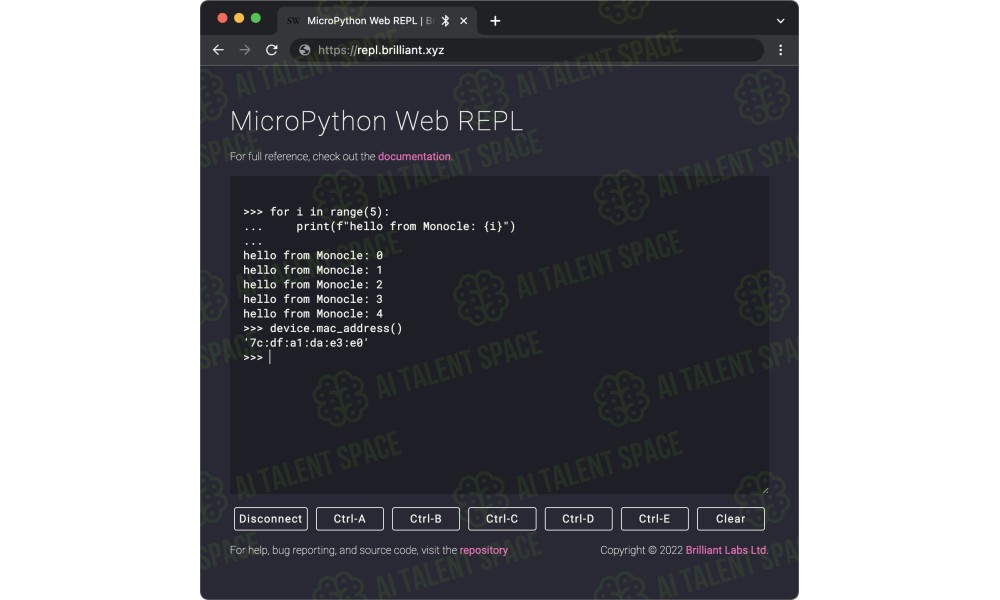Click the Ctrl-E button

654,519
